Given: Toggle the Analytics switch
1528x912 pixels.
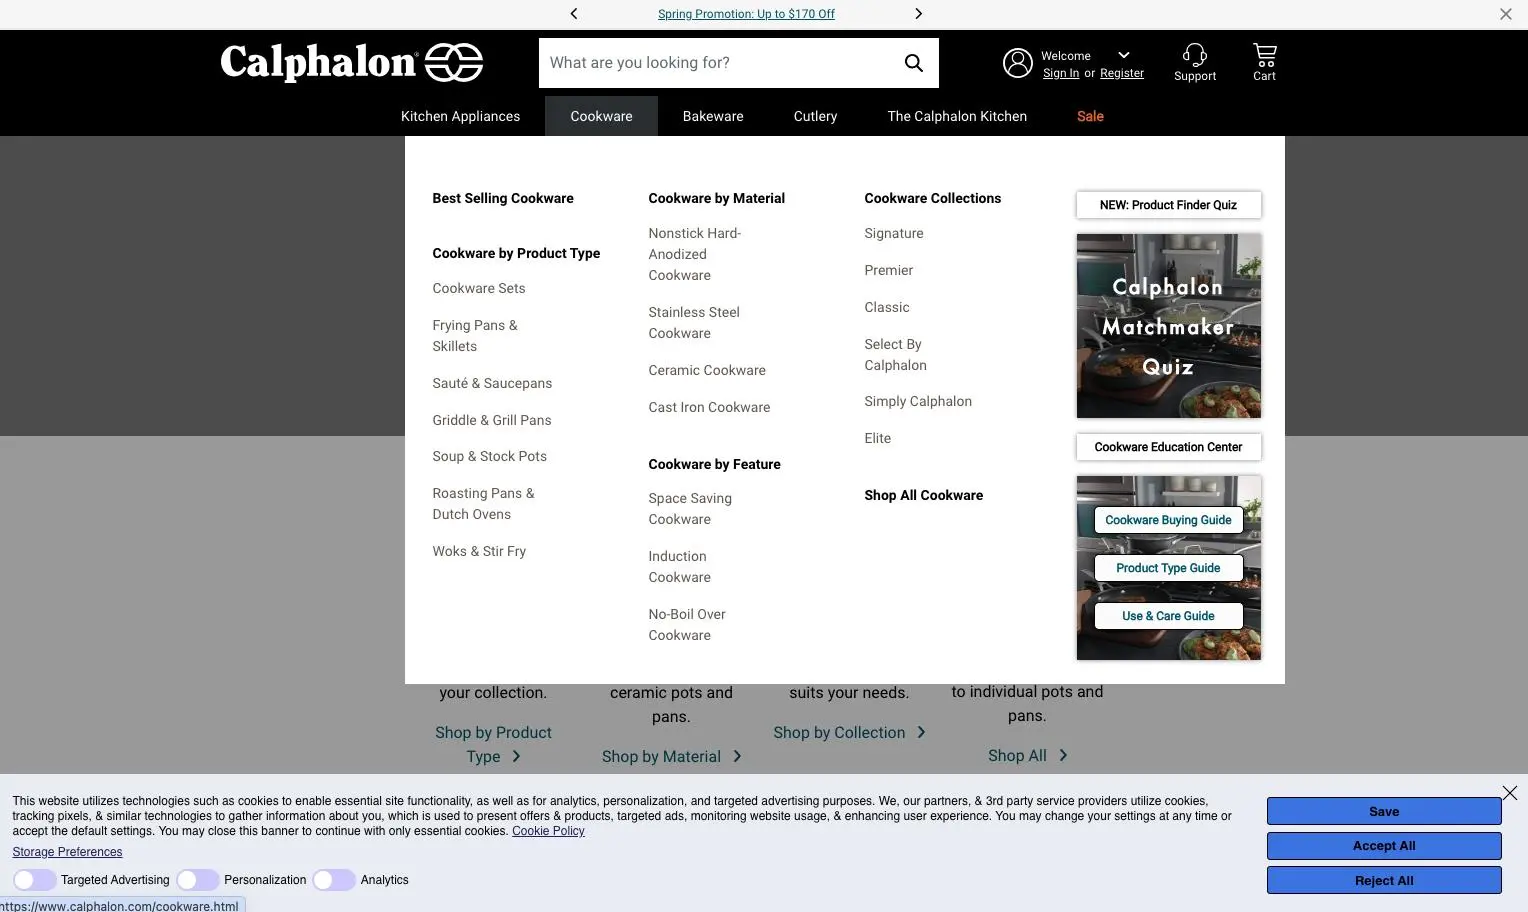Looking at the screenshot, I should (334, 880).
